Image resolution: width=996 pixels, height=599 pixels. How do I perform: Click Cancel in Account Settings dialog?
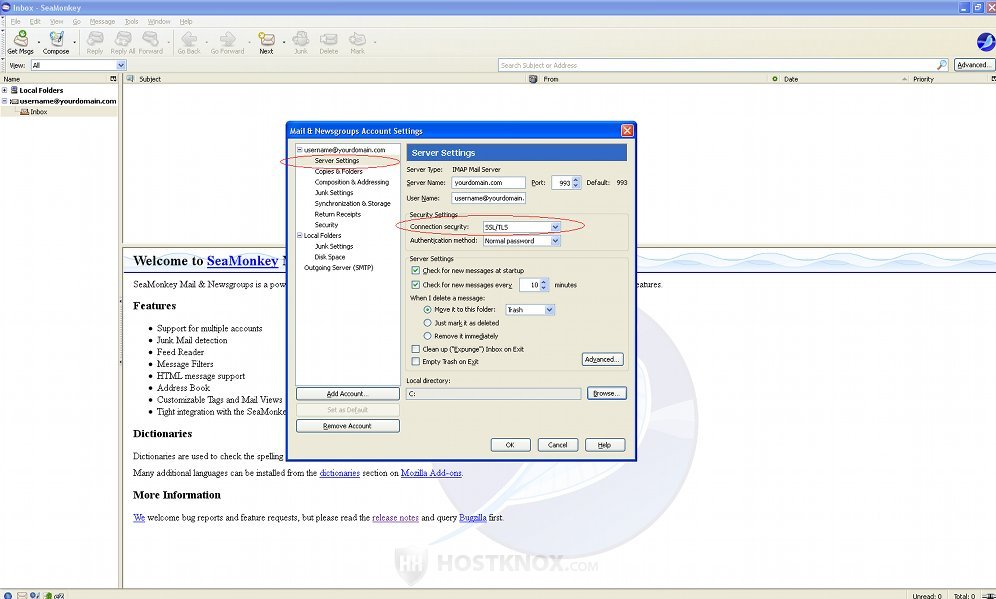[558, 445]
